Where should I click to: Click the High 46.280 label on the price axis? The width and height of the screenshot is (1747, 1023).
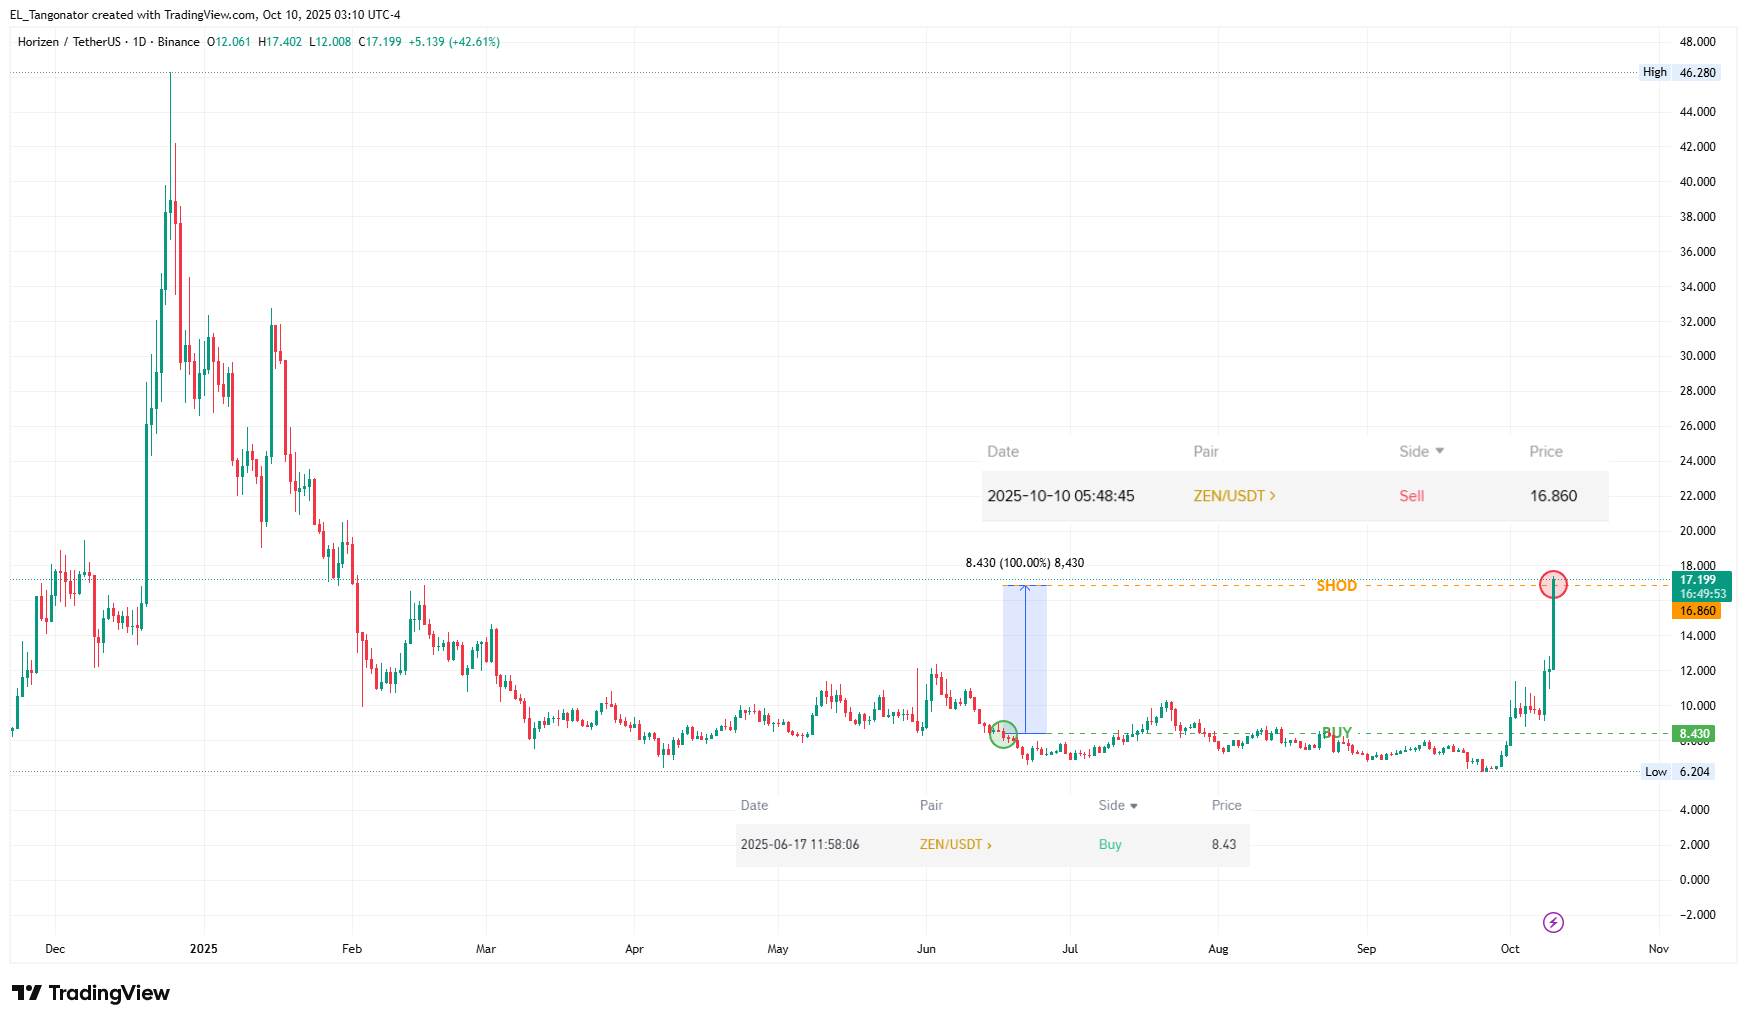click(1678, 71)
